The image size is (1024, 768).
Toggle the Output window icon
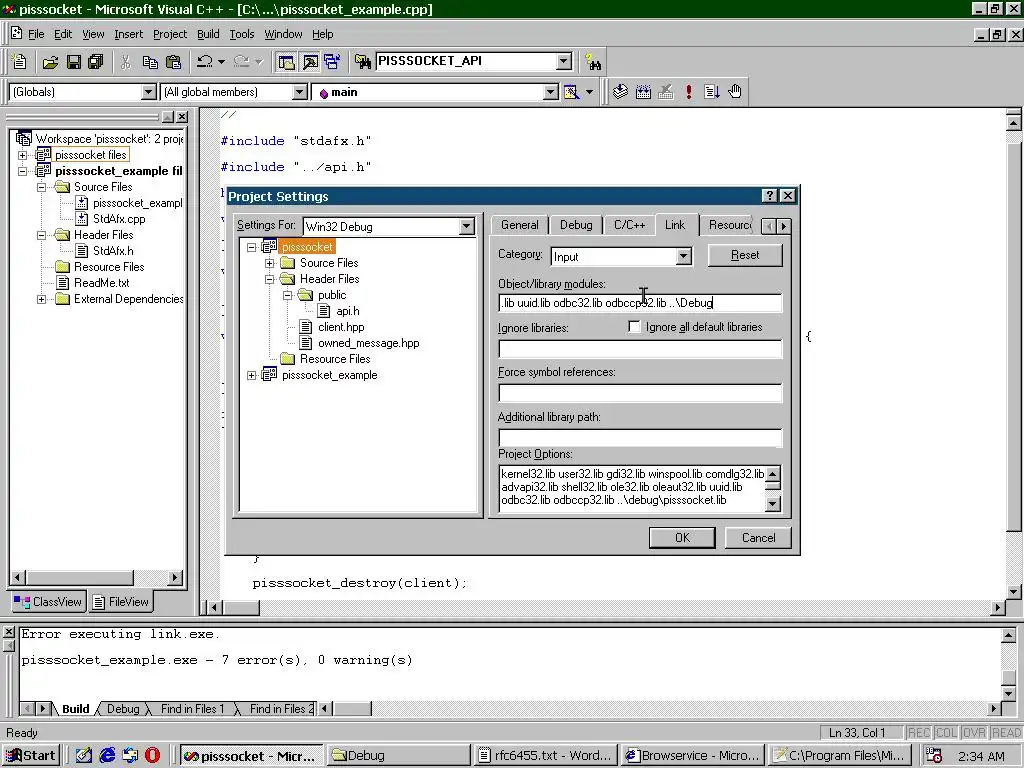(x=310, y=62)
